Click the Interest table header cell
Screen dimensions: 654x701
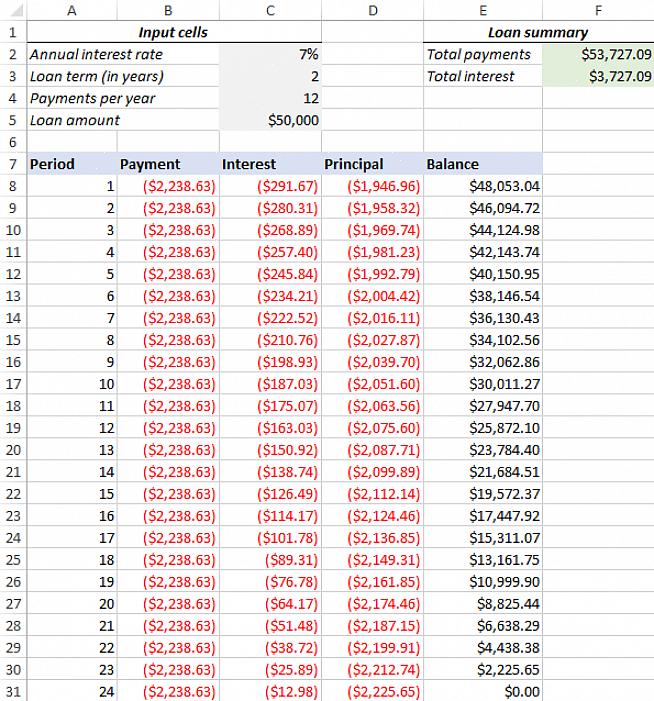point(270,164)
